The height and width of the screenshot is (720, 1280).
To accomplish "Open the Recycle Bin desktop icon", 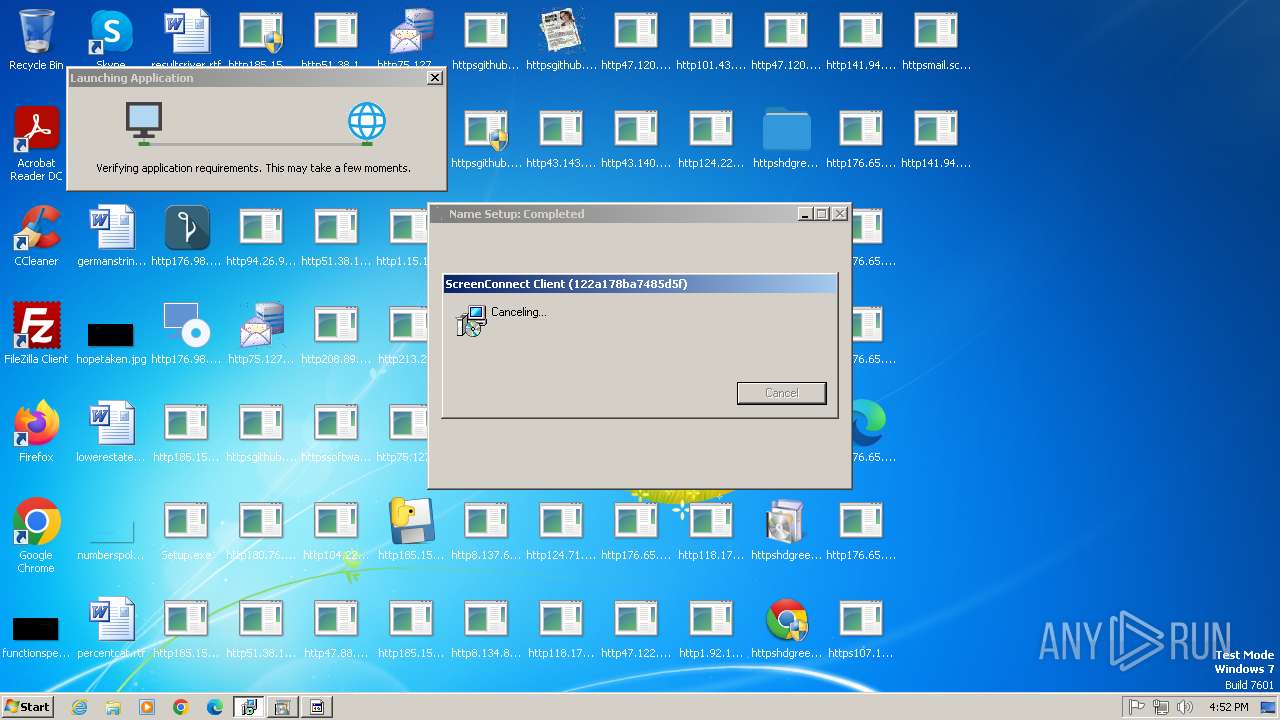I will (x=36, y=40).
